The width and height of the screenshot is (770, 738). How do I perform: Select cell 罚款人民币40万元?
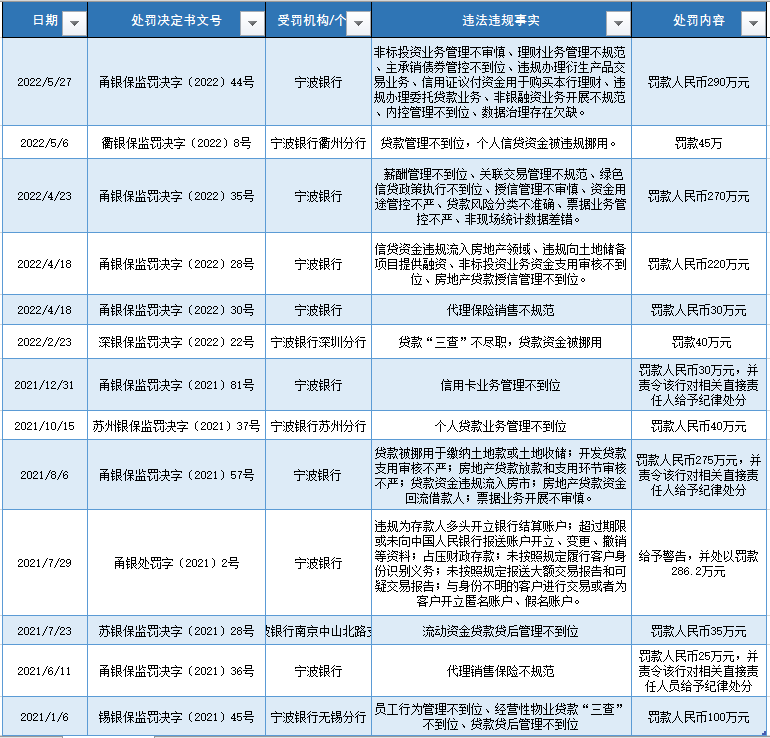coord(698,426)
